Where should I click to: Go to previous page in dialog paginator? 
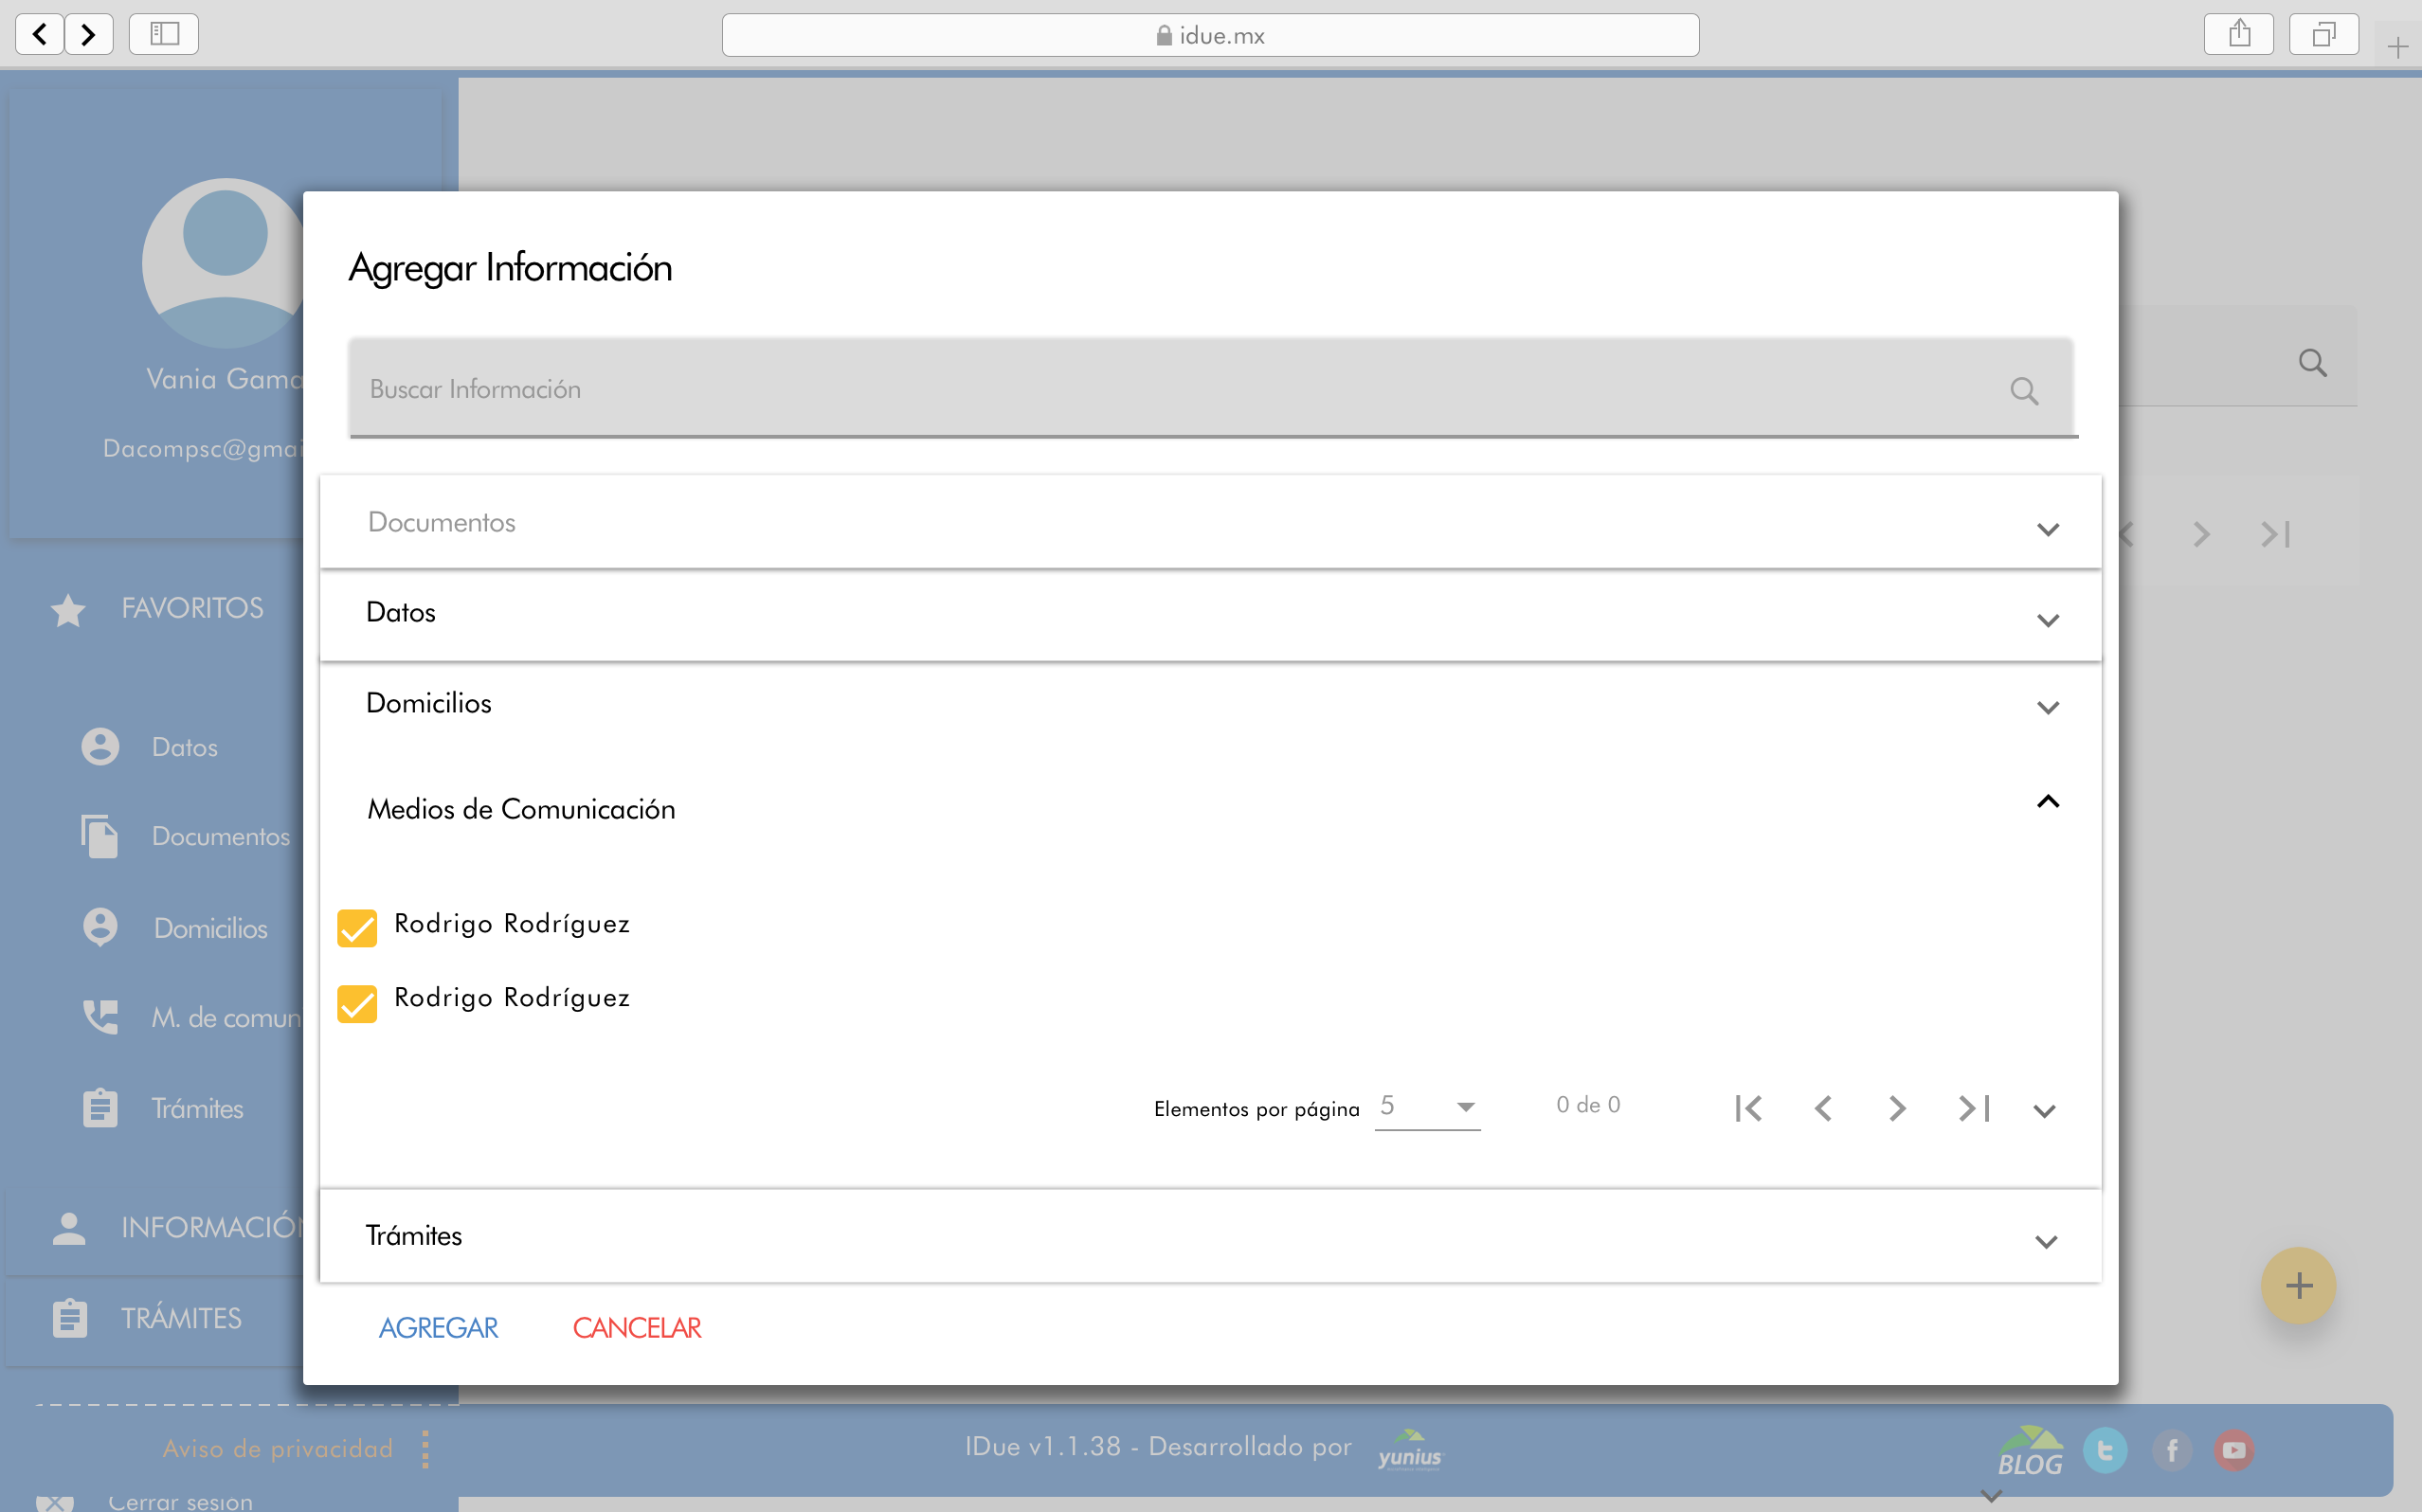click(1823, 1108)
